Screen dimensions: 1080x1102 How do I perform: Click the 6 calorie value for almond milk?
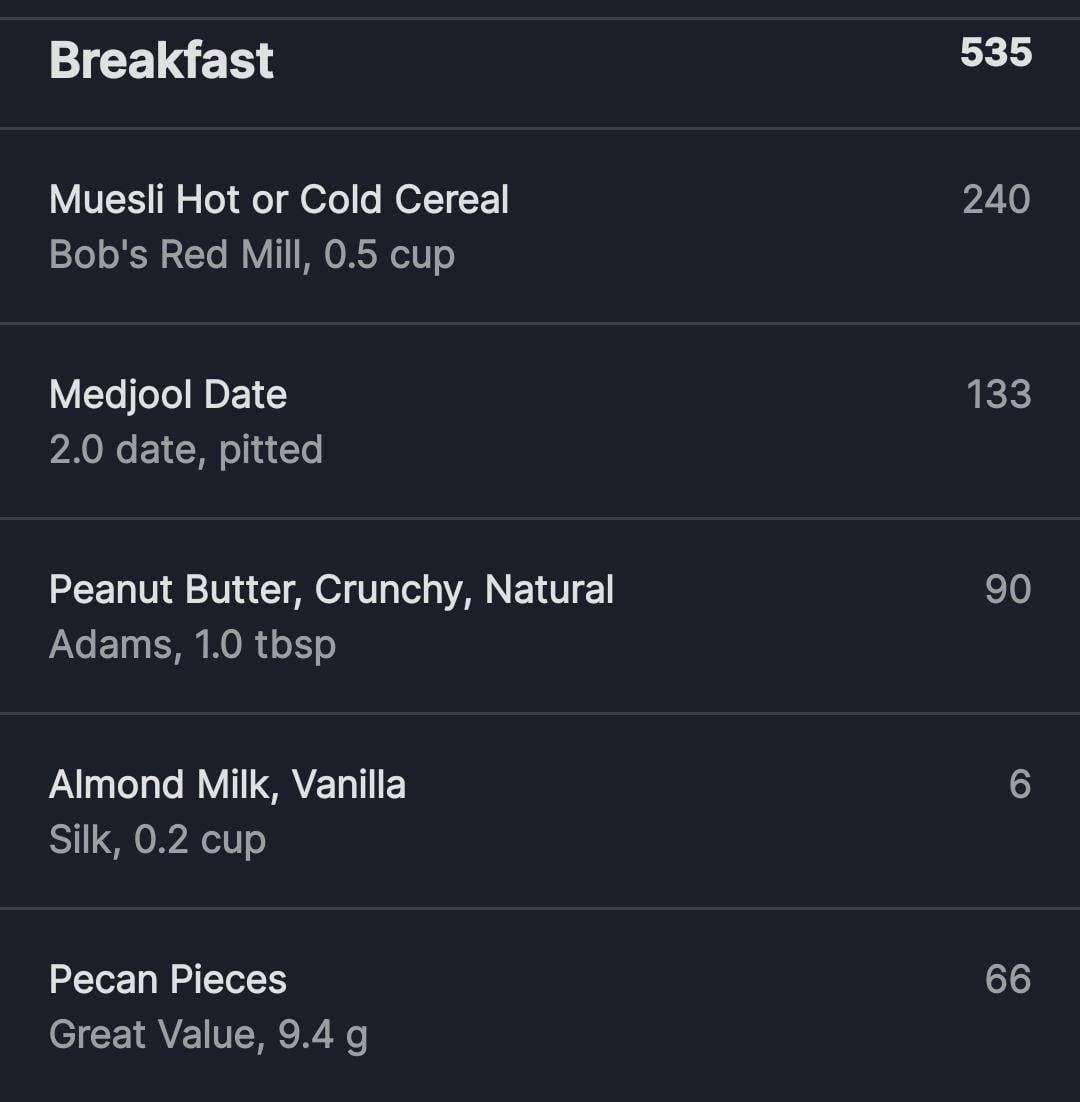tap(1019, 784)
